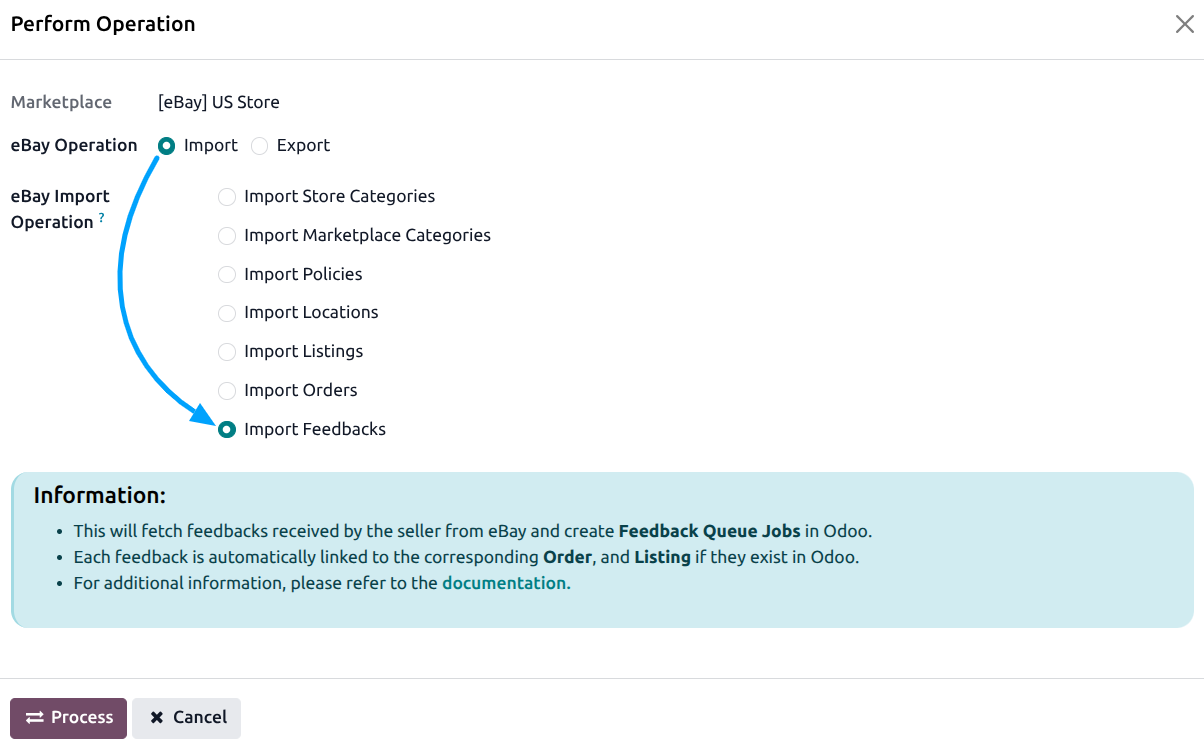Screen dimensions: 1204x751
Task: Select the Export eBay operation radio
Action: tap(260, 146)
